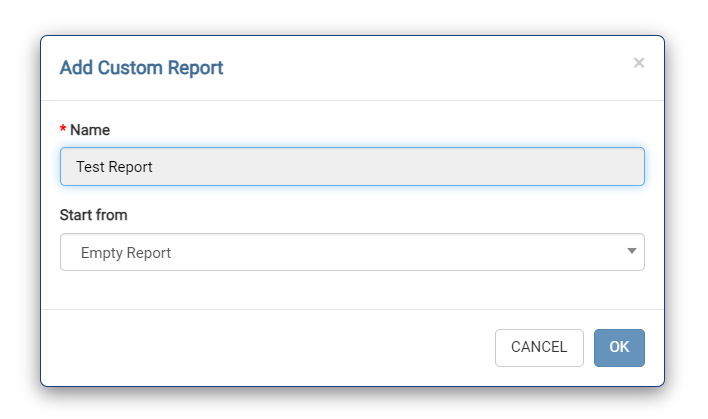Click the Name field label
This screenshot has width=708, height=419.
pyautogui.click(x=90, y=130)
